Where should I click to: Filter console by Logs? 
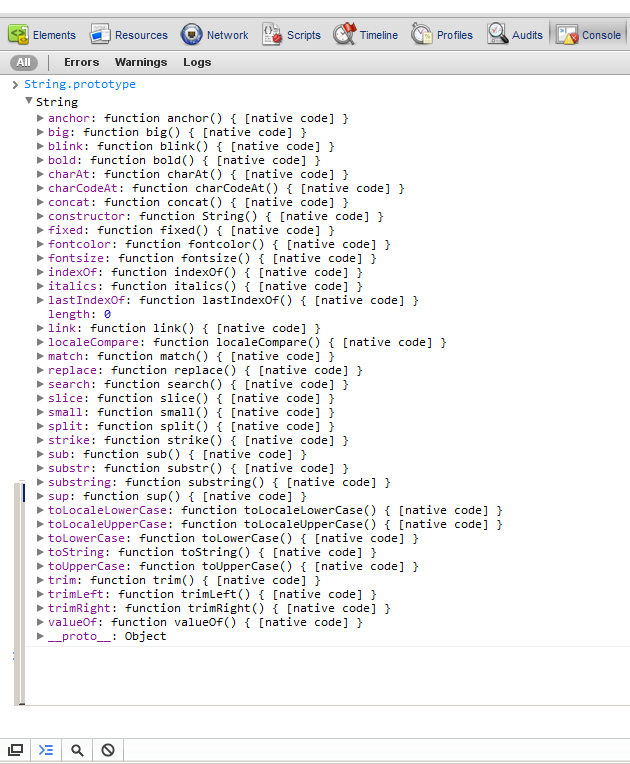point(197,62)
